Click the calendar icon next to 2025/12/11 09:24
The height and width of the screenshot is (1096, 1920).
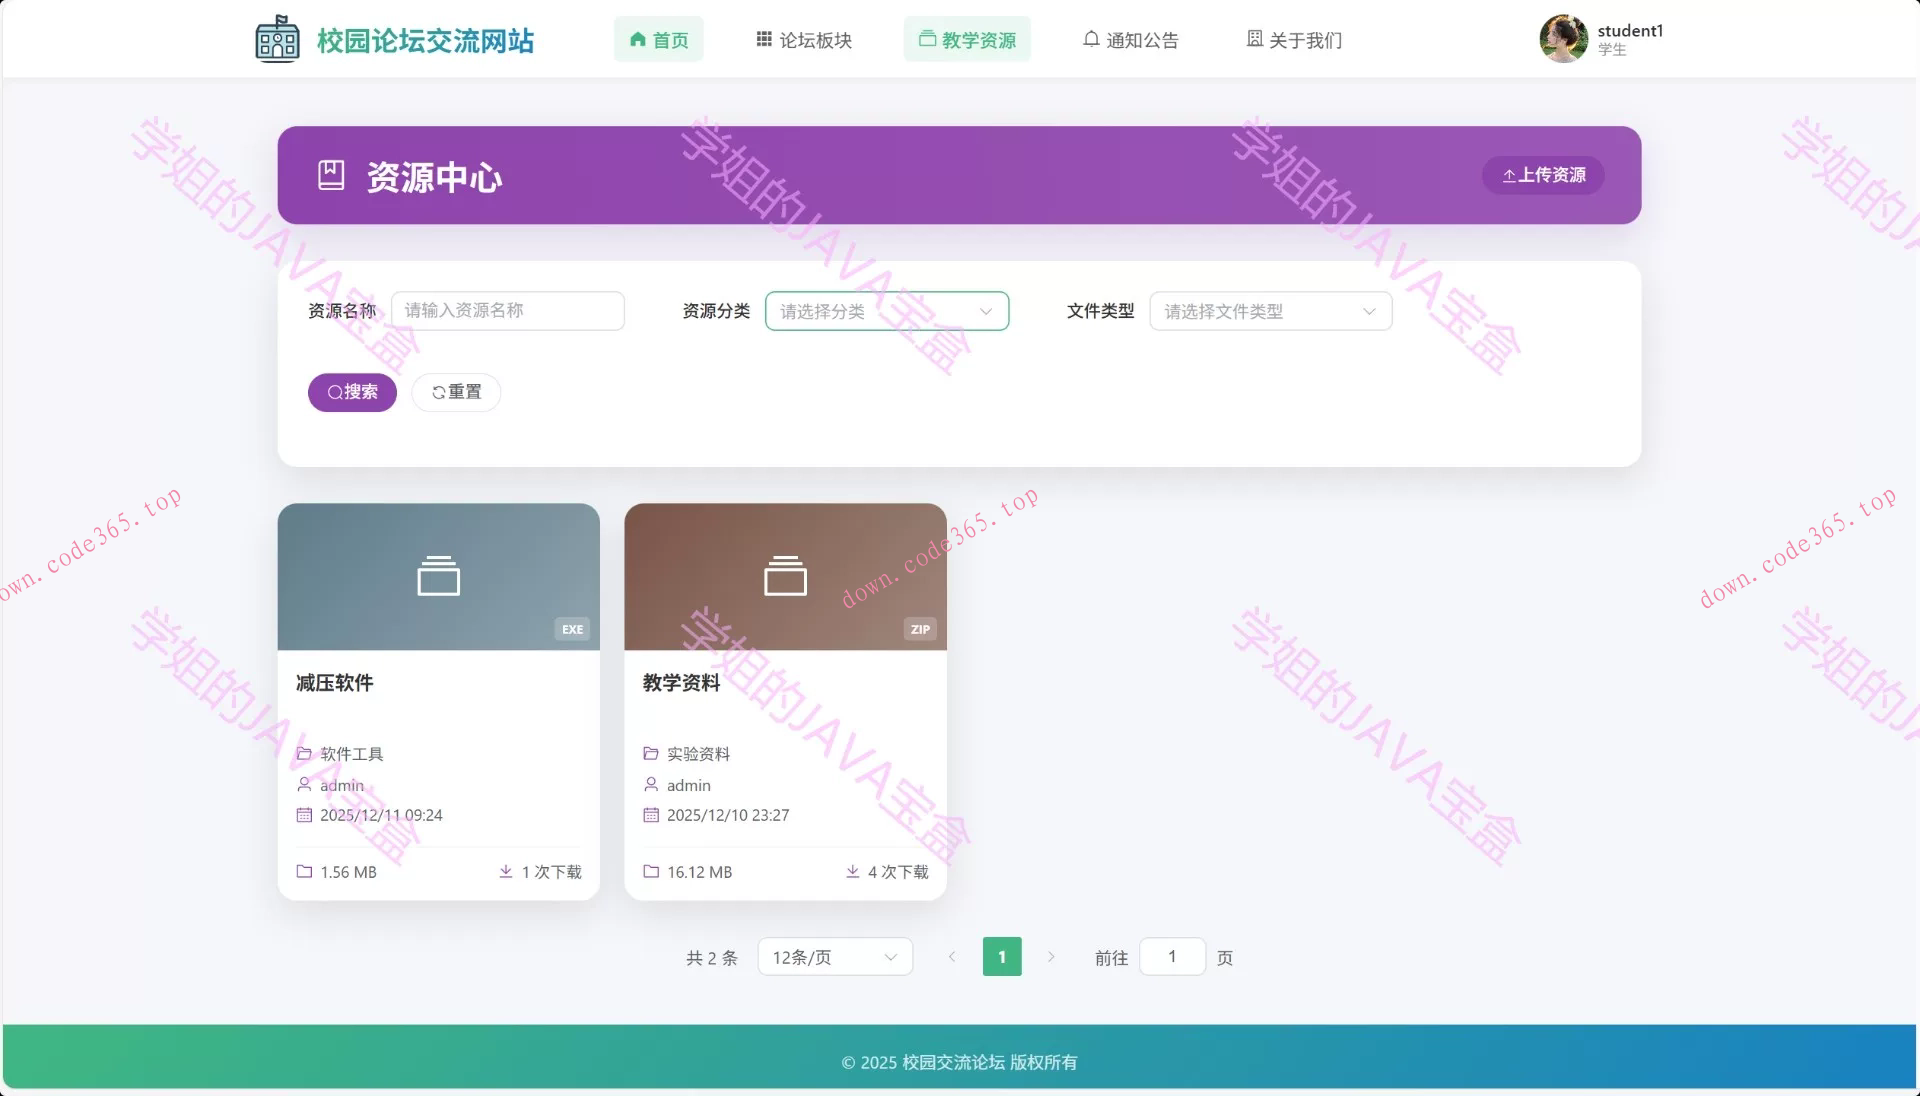[304, 815]
